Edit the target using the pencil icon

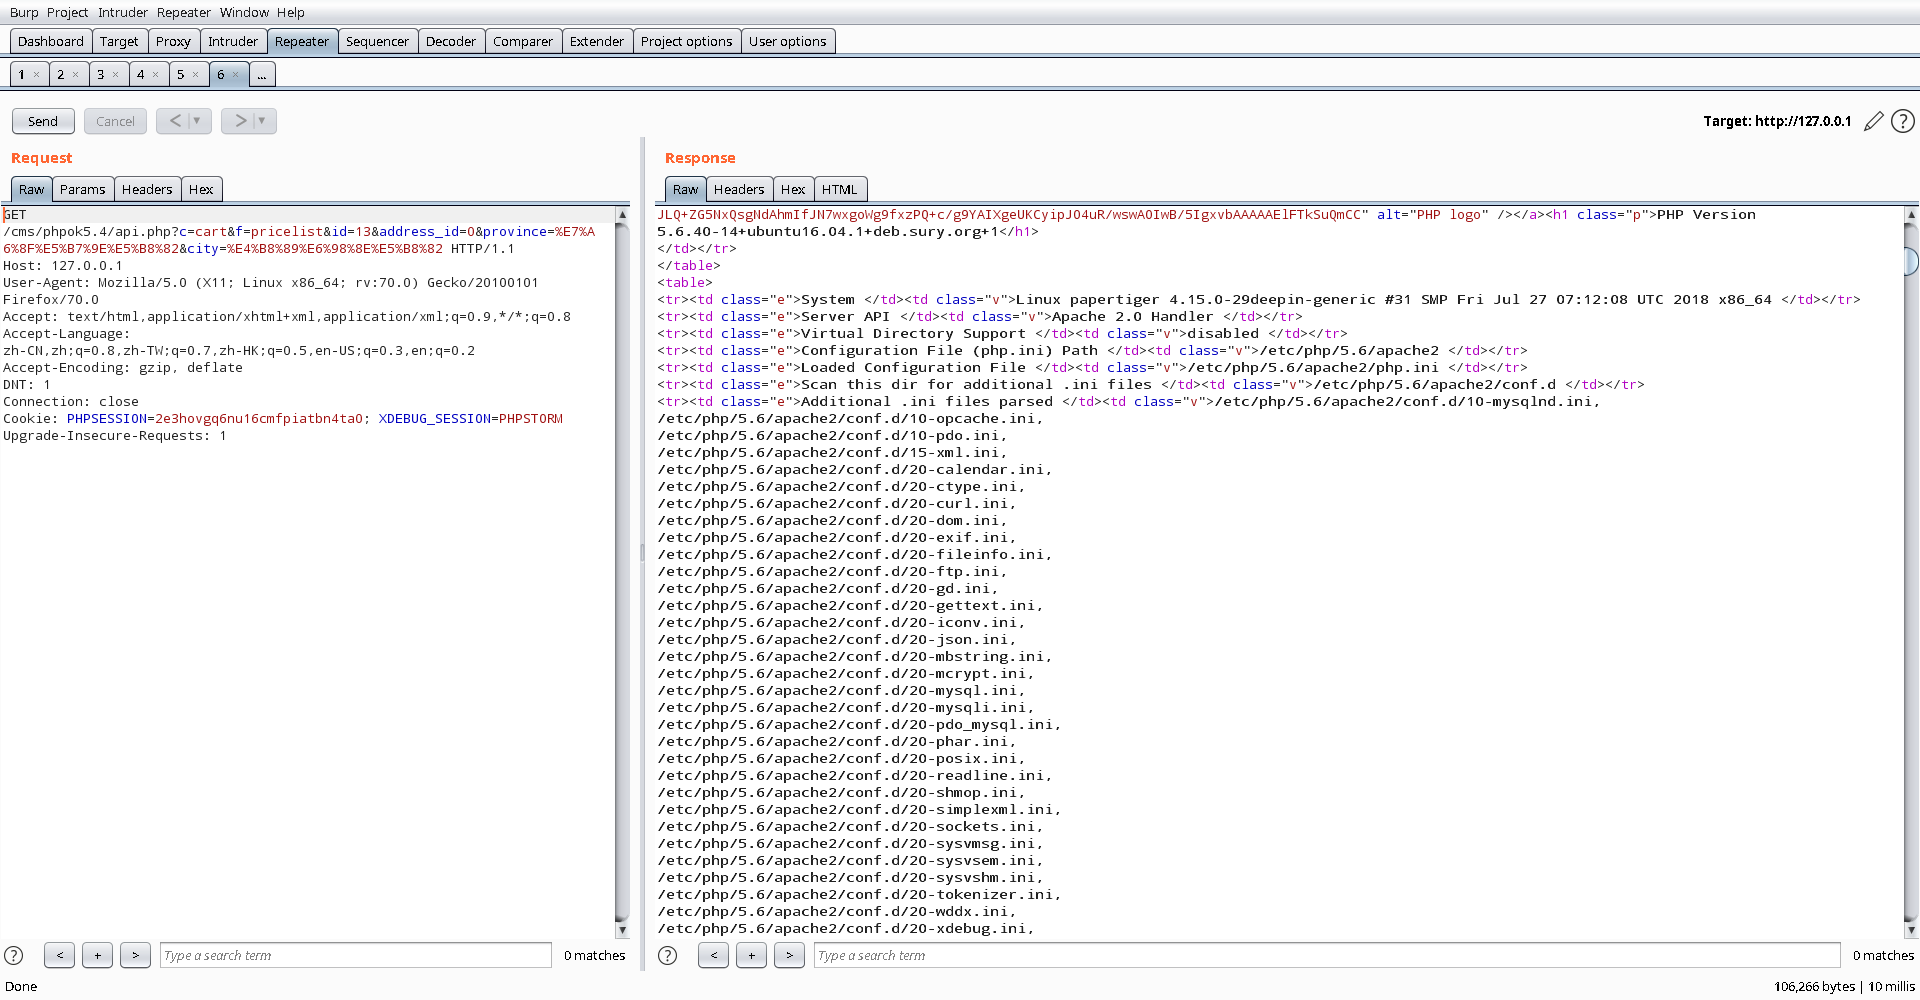click(x=1874, y=121)
